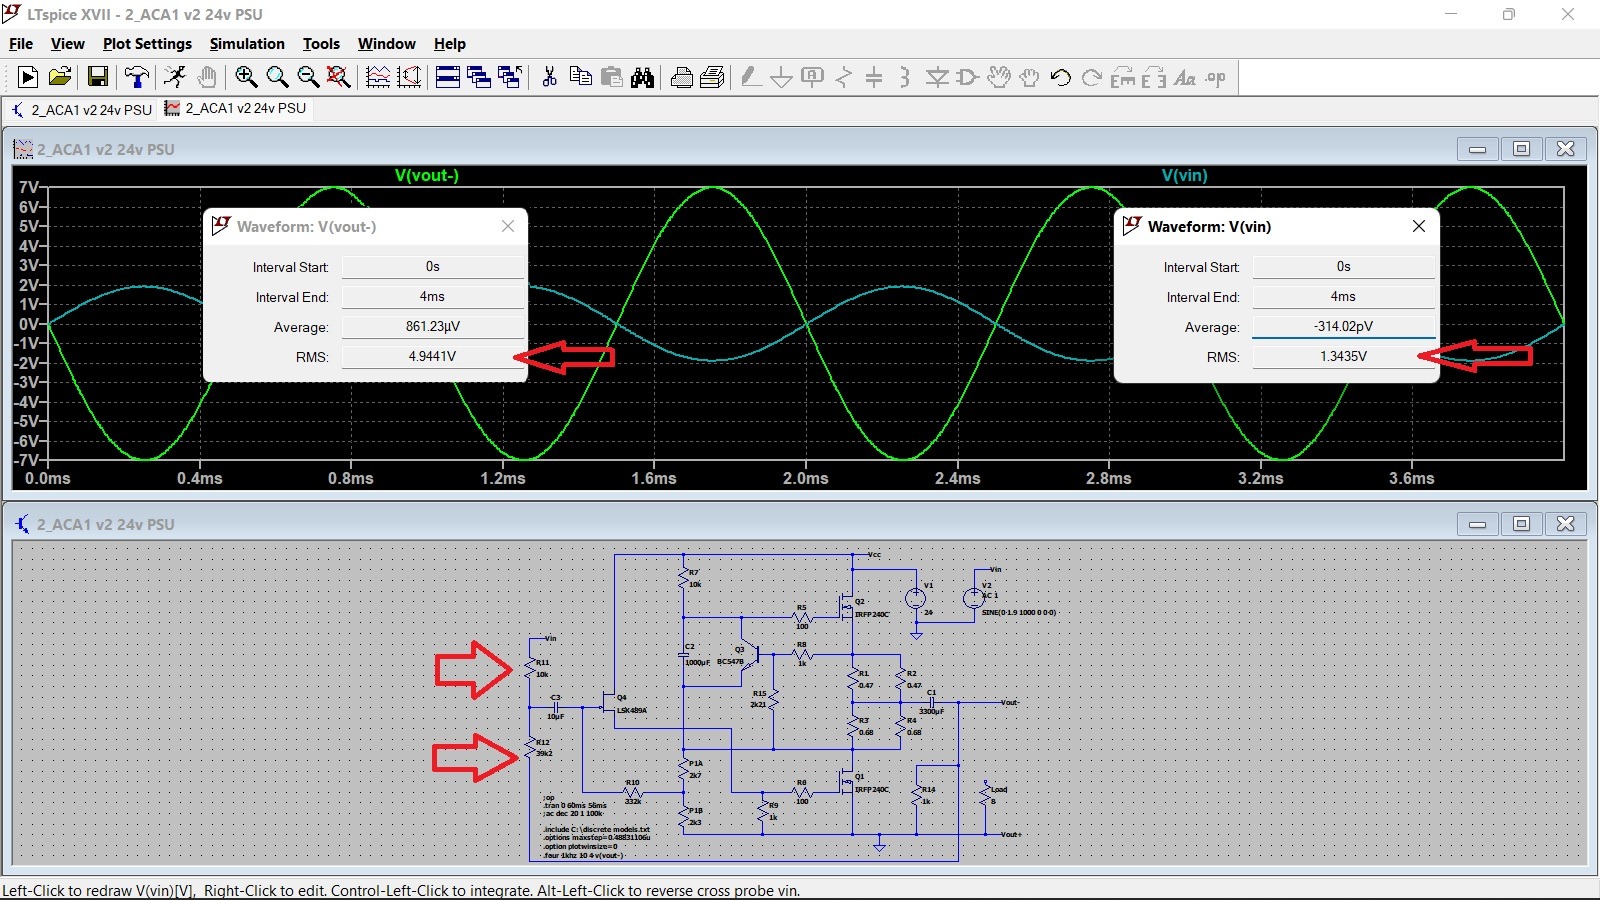Click the Print Setup icon

click(713, 77)
